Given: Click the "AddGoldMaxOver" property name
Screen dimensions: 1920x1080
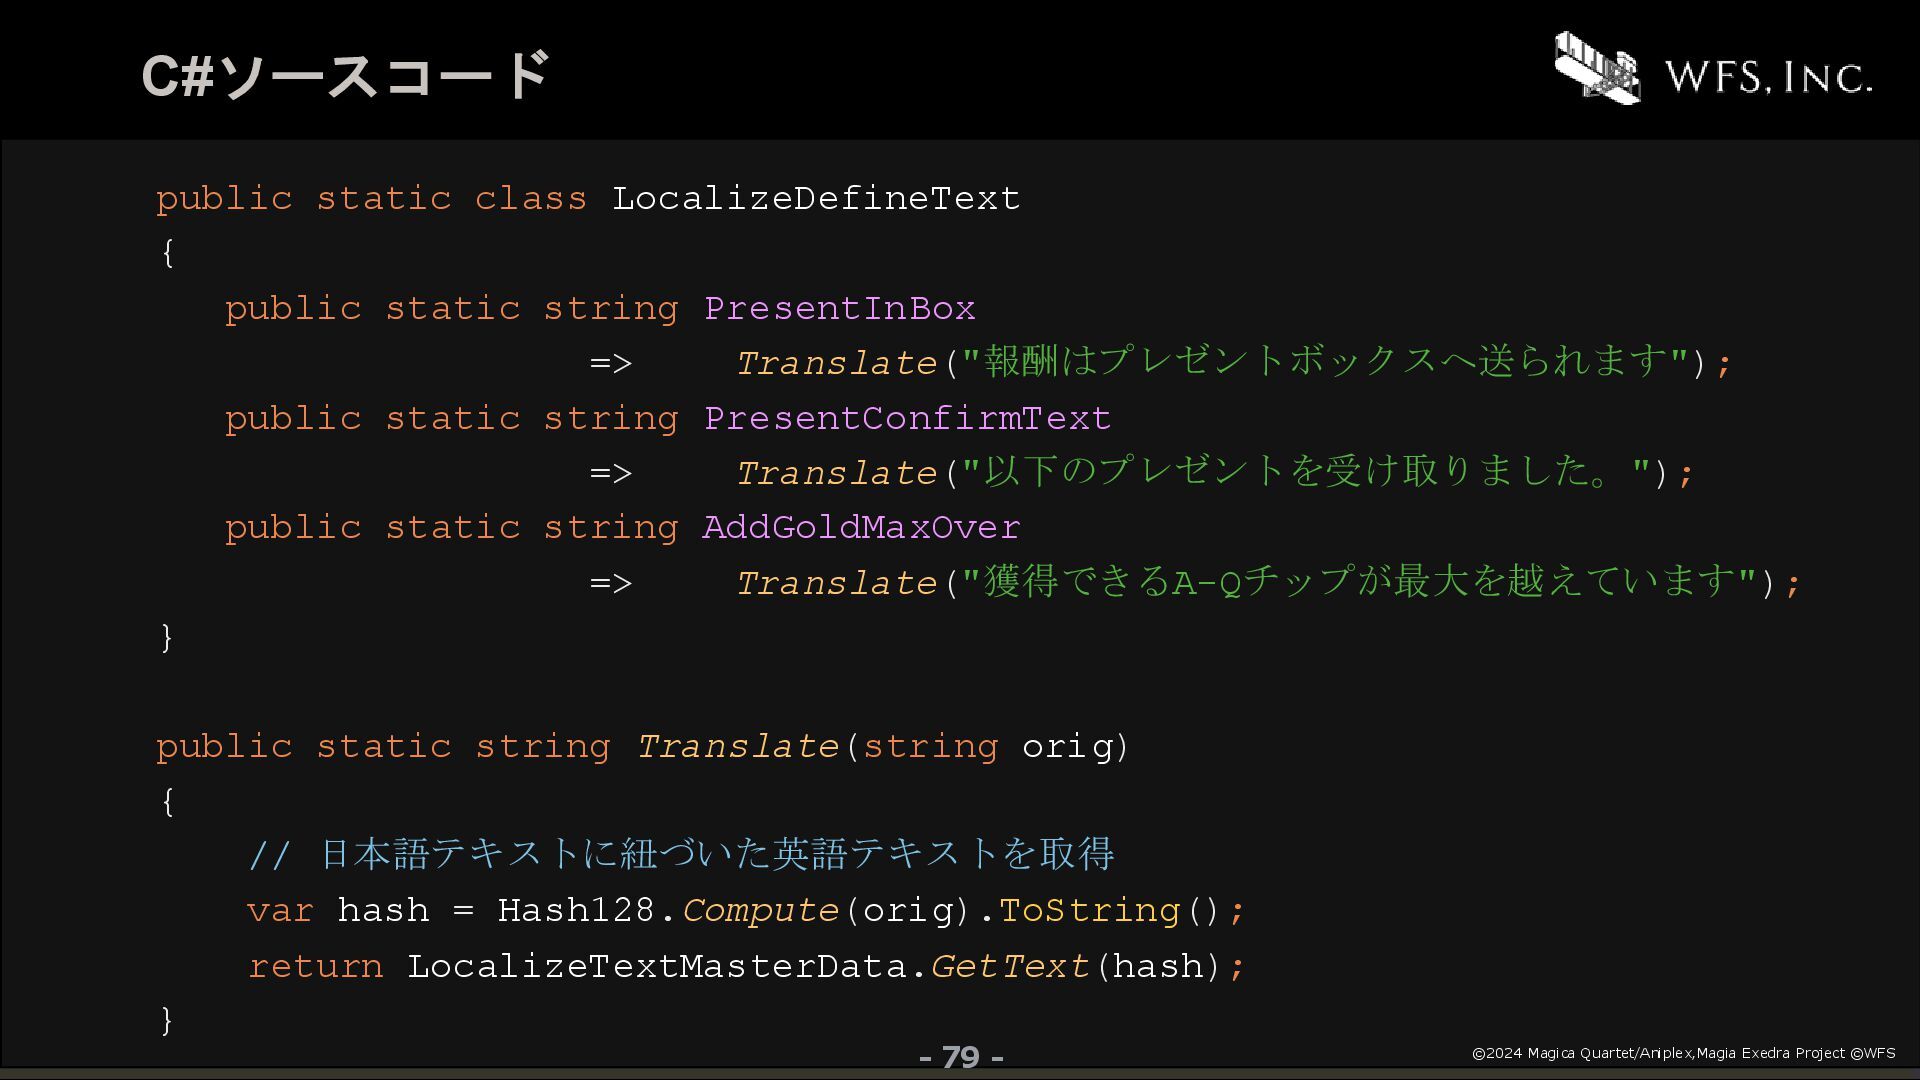Looking at the screenshot, I should 862,527.
